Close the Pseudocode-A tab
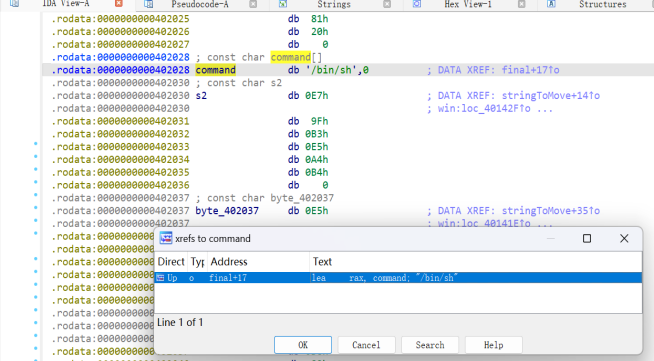This screenshot has width=654, height=361. tap(253, 4)
